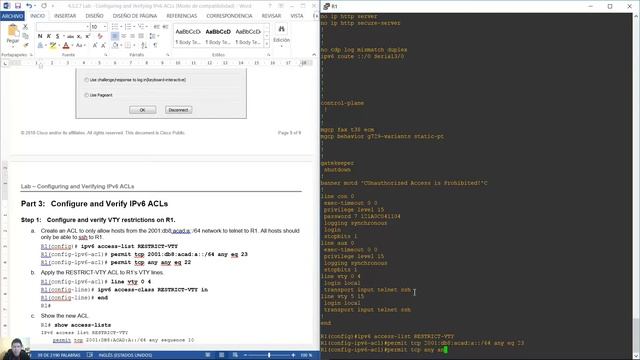Image resolution: width=640 pixels, height=360 pixels.
Task: Click the text effects A icon
Action: pyautogui.click(x=40, y=45)
